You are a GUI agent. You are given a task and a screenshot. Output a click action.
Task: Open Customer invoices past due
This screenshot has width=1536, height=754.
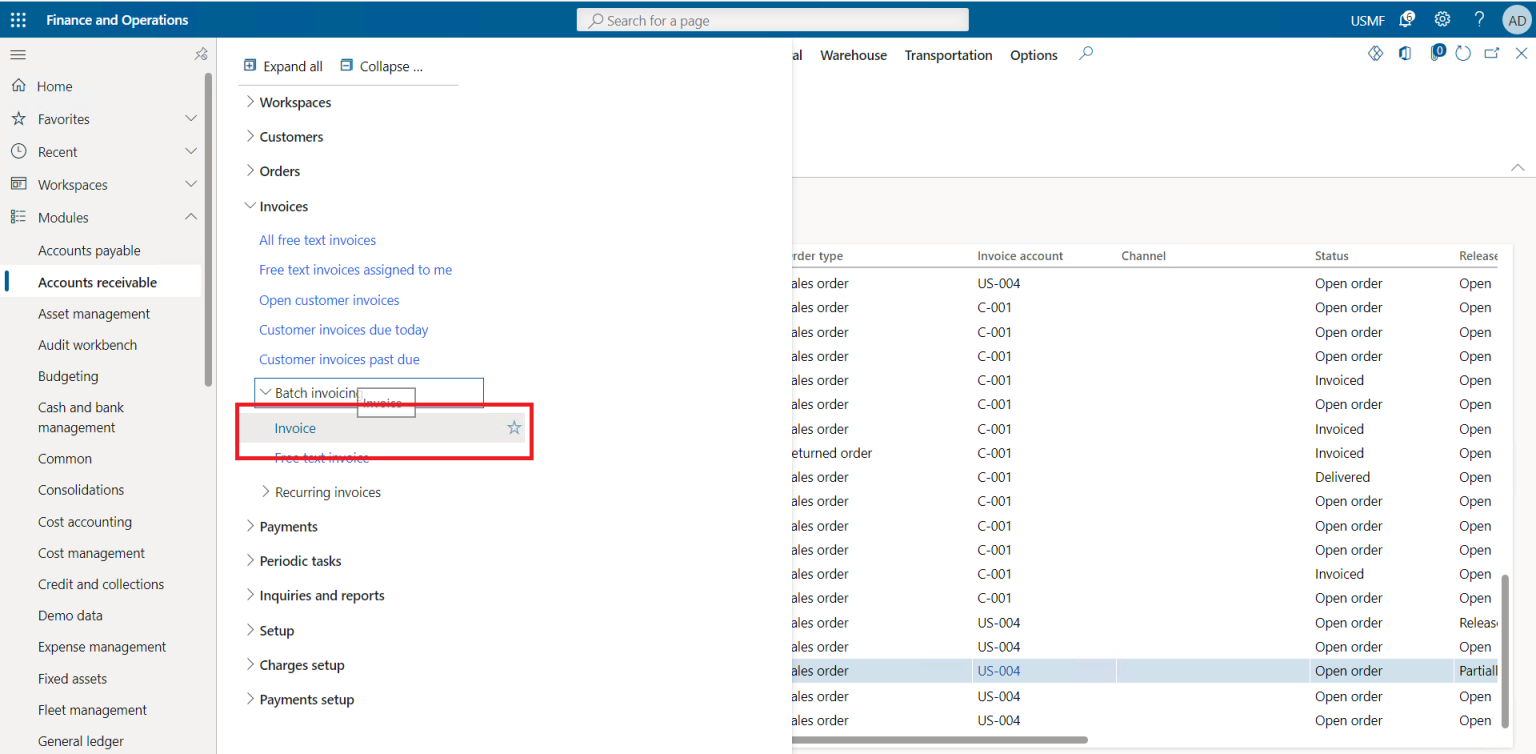pos(339,359)
